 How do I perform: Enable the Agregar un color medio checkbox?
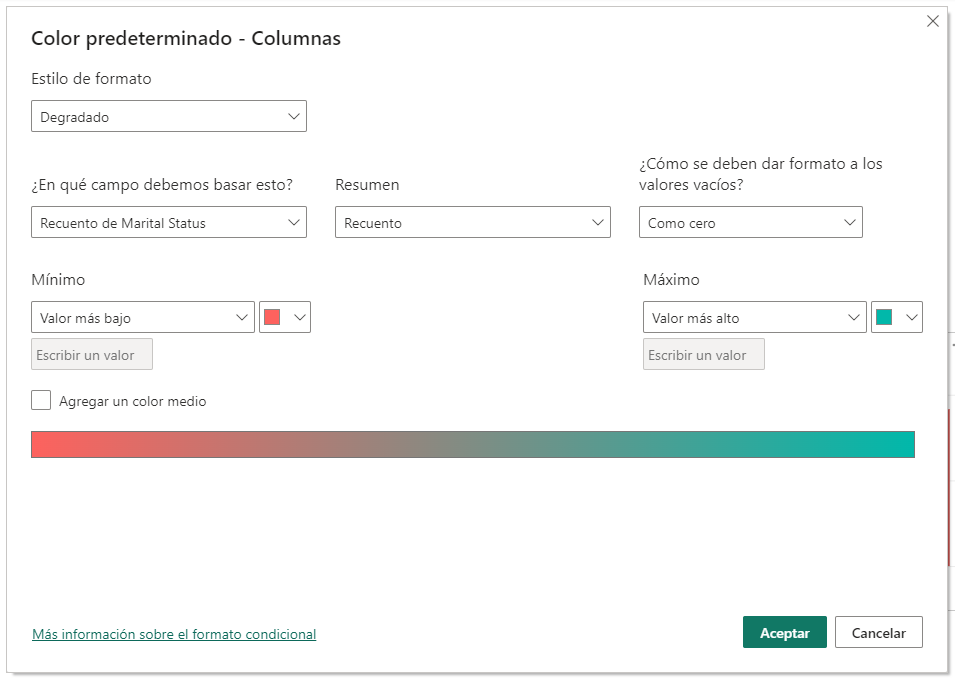41,401
